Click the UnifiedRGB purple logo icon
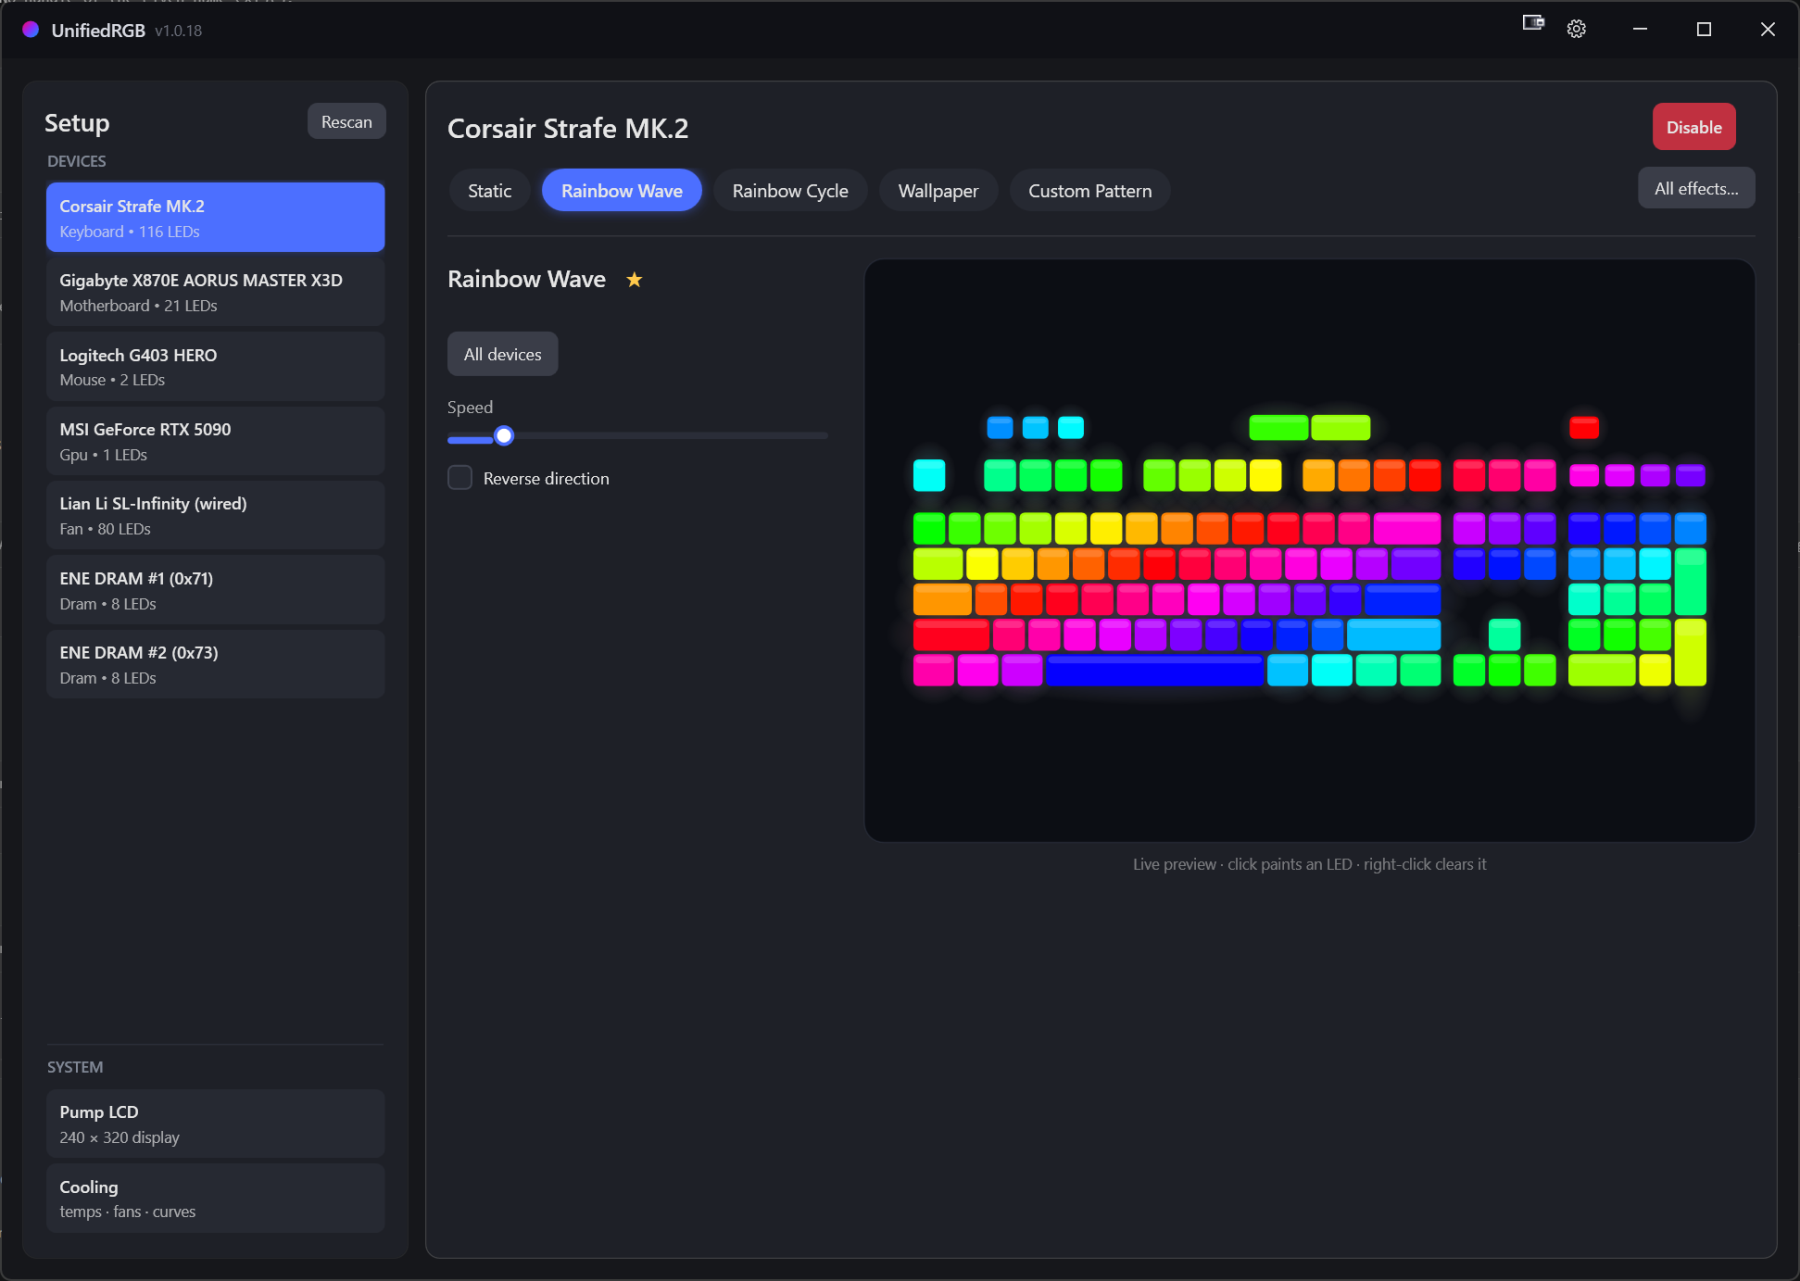The image size is (1800, 1281). tap(31, 30)
